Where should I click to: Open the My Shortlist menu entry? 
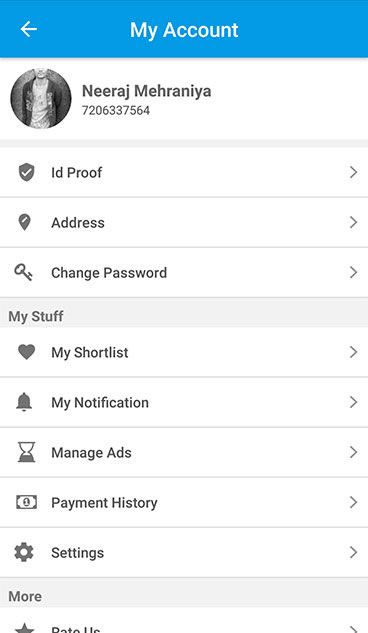[184, 352]
